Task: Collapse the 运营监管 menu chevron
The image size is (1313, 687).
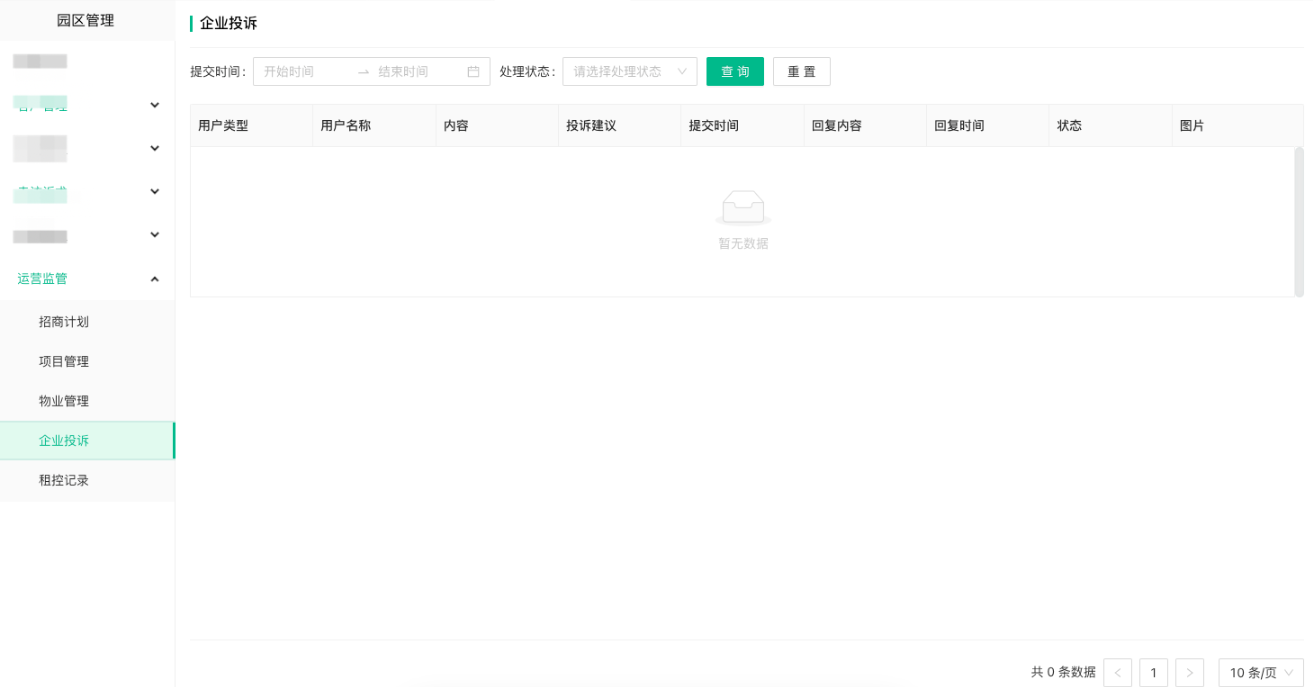Action: tap(155, 279)
